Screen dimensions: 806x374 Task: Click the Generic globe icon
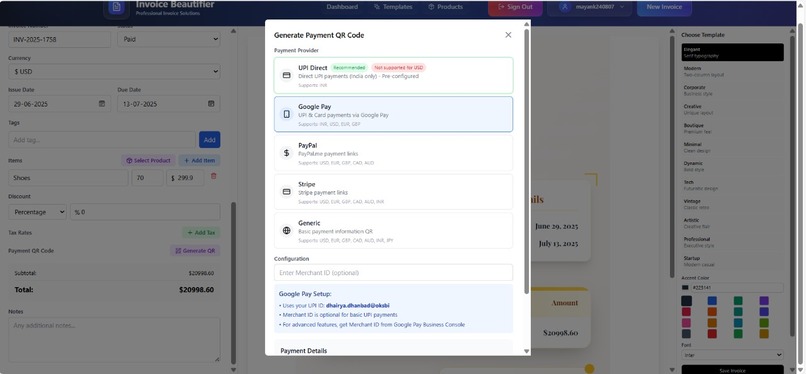pyautogui.click(x=287, y=230)
